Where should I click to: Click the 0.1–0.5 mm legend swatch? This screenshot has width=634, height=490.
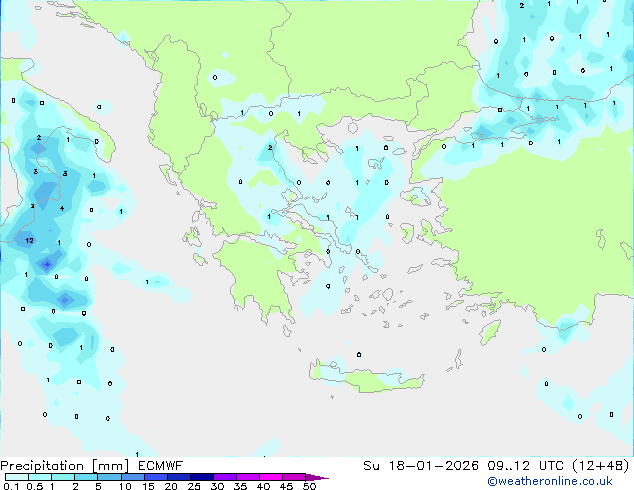(x=17, y=477)
